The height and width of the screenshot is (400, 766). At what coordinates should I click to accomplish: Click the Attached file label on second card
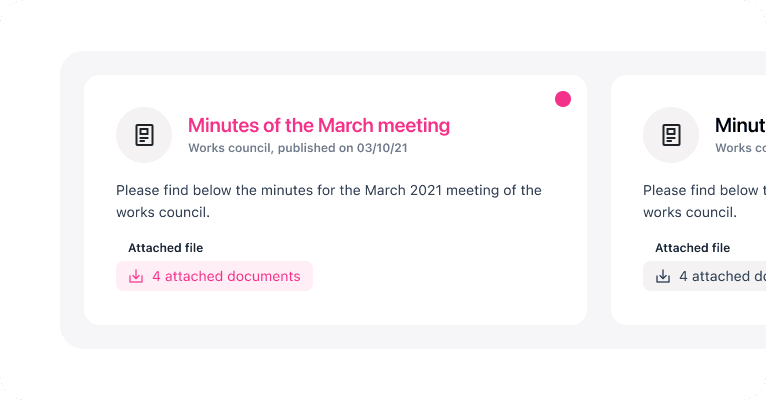692,248
